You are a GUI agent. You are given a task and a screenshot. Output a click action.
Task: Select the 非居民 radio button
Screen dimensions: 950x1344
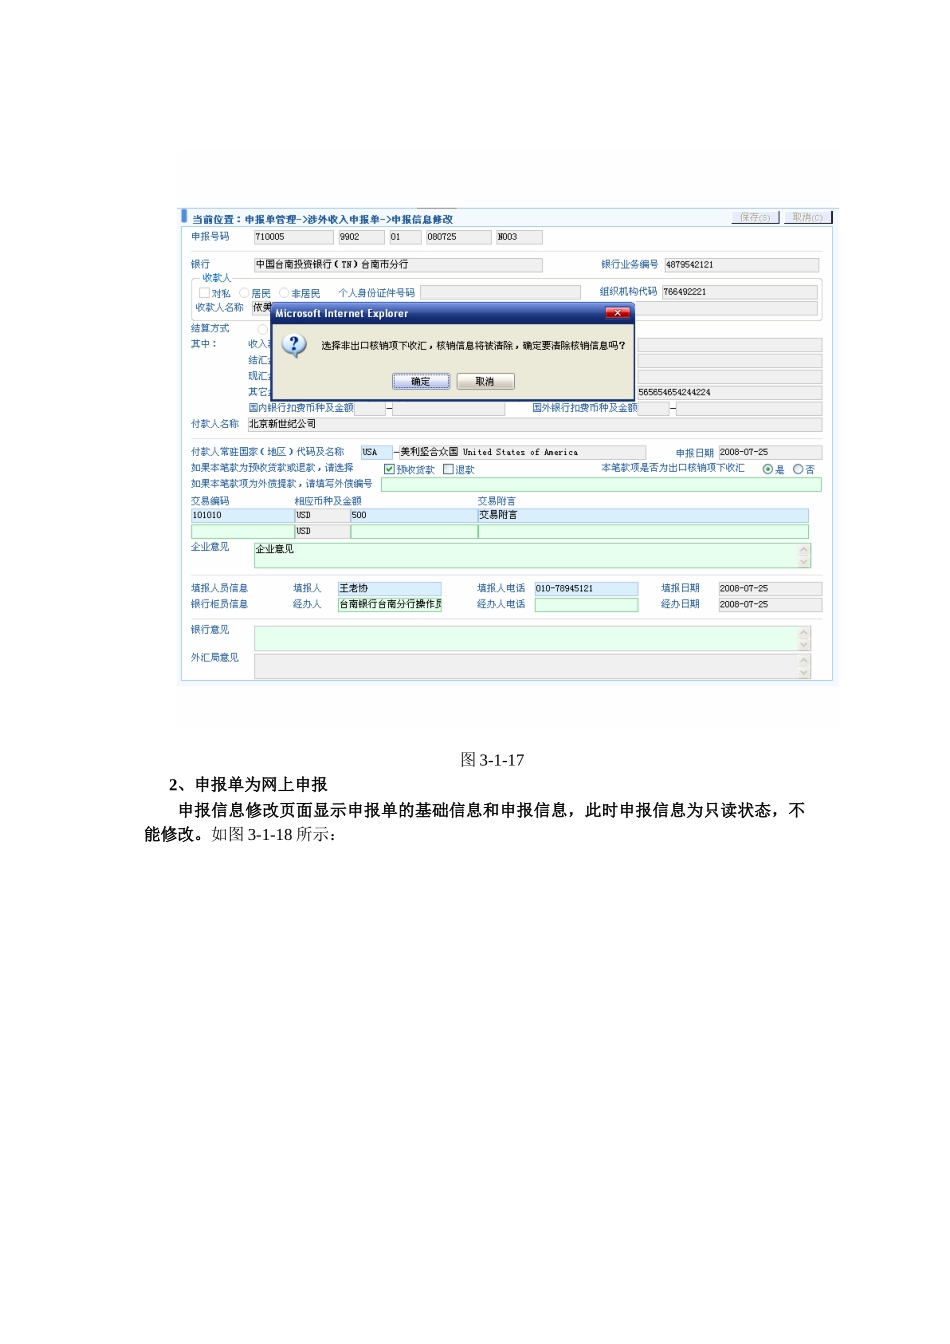284,293
